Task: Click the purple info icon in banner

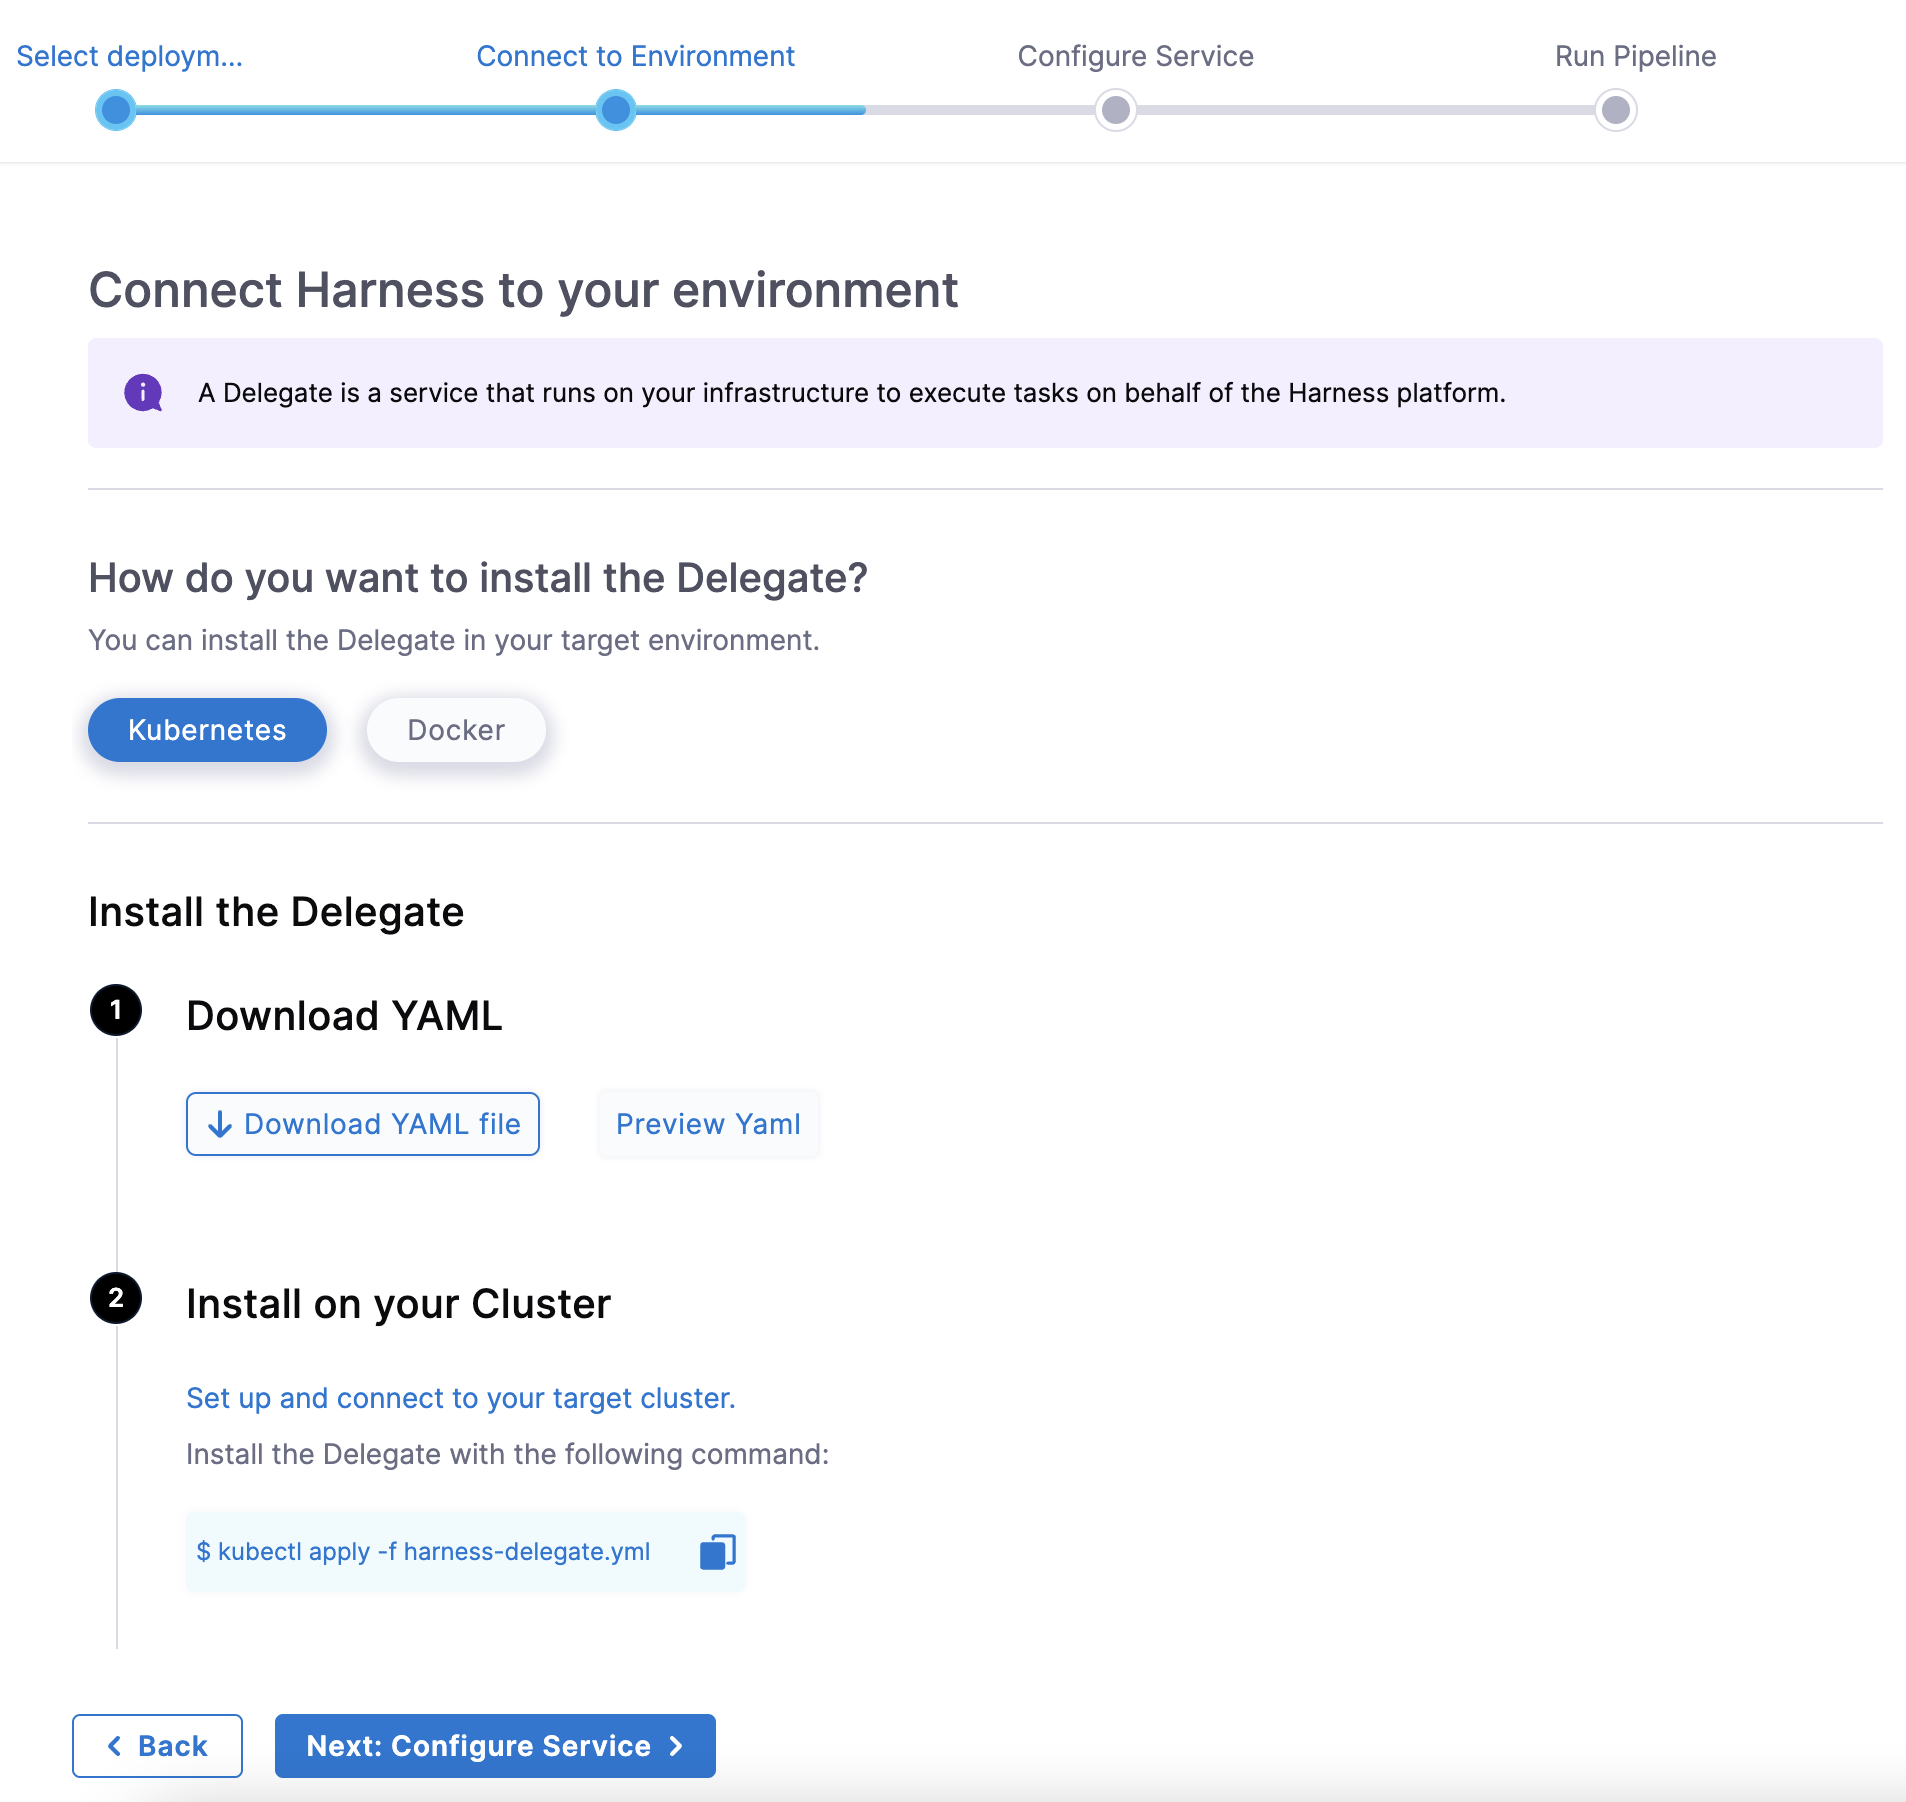Action: click(x=143, y=393)
